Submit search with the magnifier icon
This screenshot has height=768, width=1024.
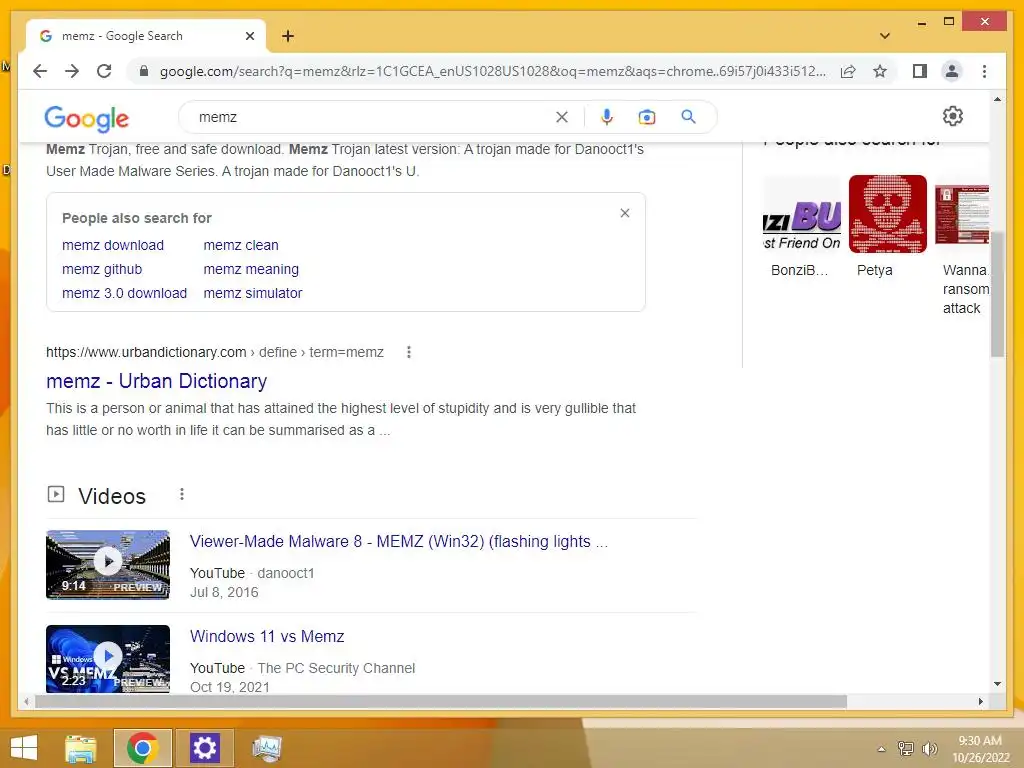(x=688, y=117)
